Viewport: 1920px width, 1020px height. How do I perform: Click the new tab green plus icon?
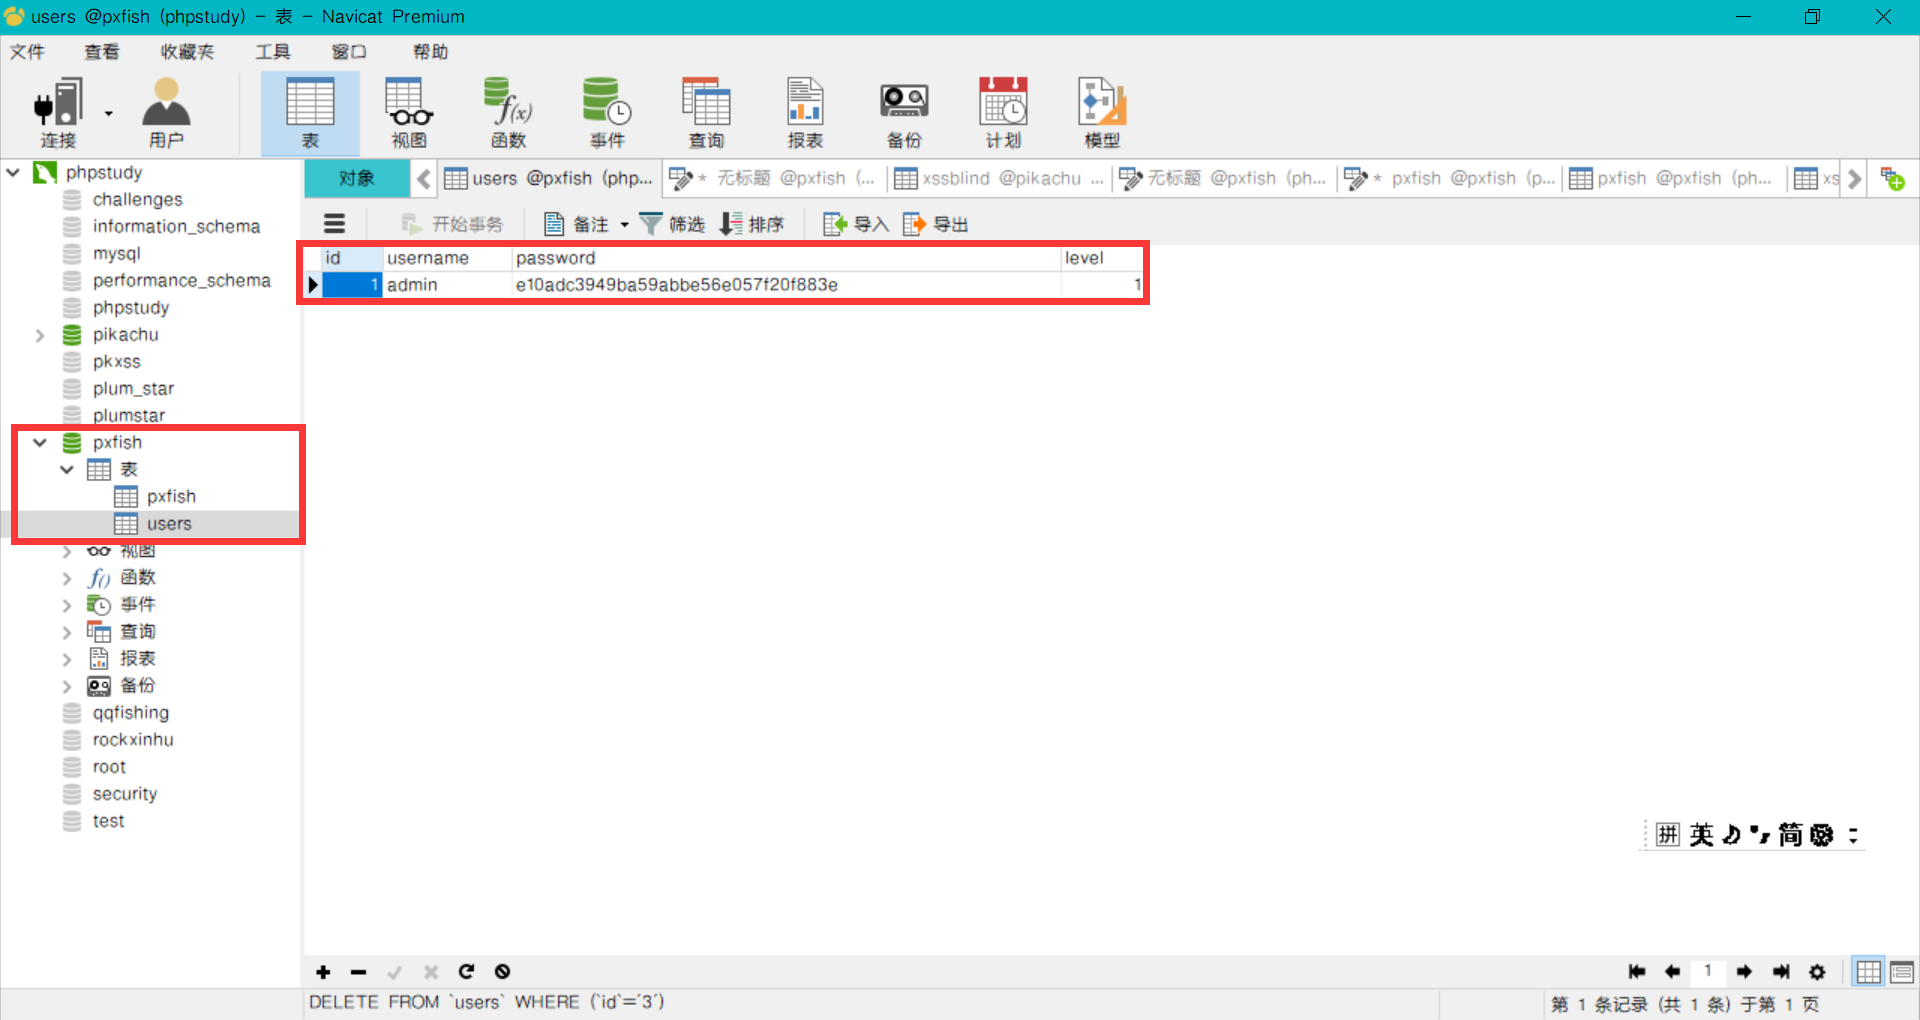pos(1892,179)
